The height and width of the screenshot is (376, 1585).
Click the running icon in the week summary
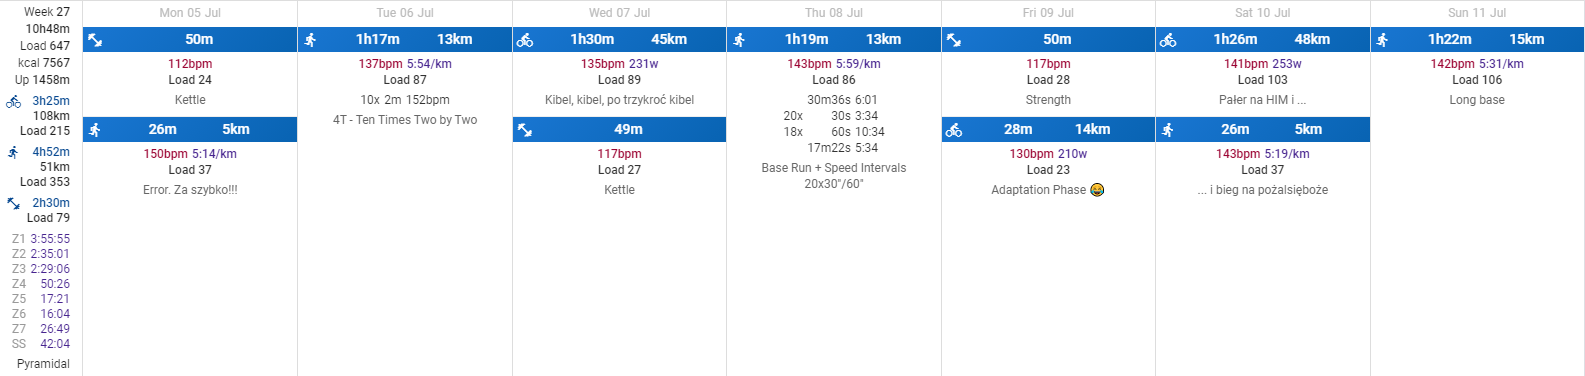tap(13, 152)
